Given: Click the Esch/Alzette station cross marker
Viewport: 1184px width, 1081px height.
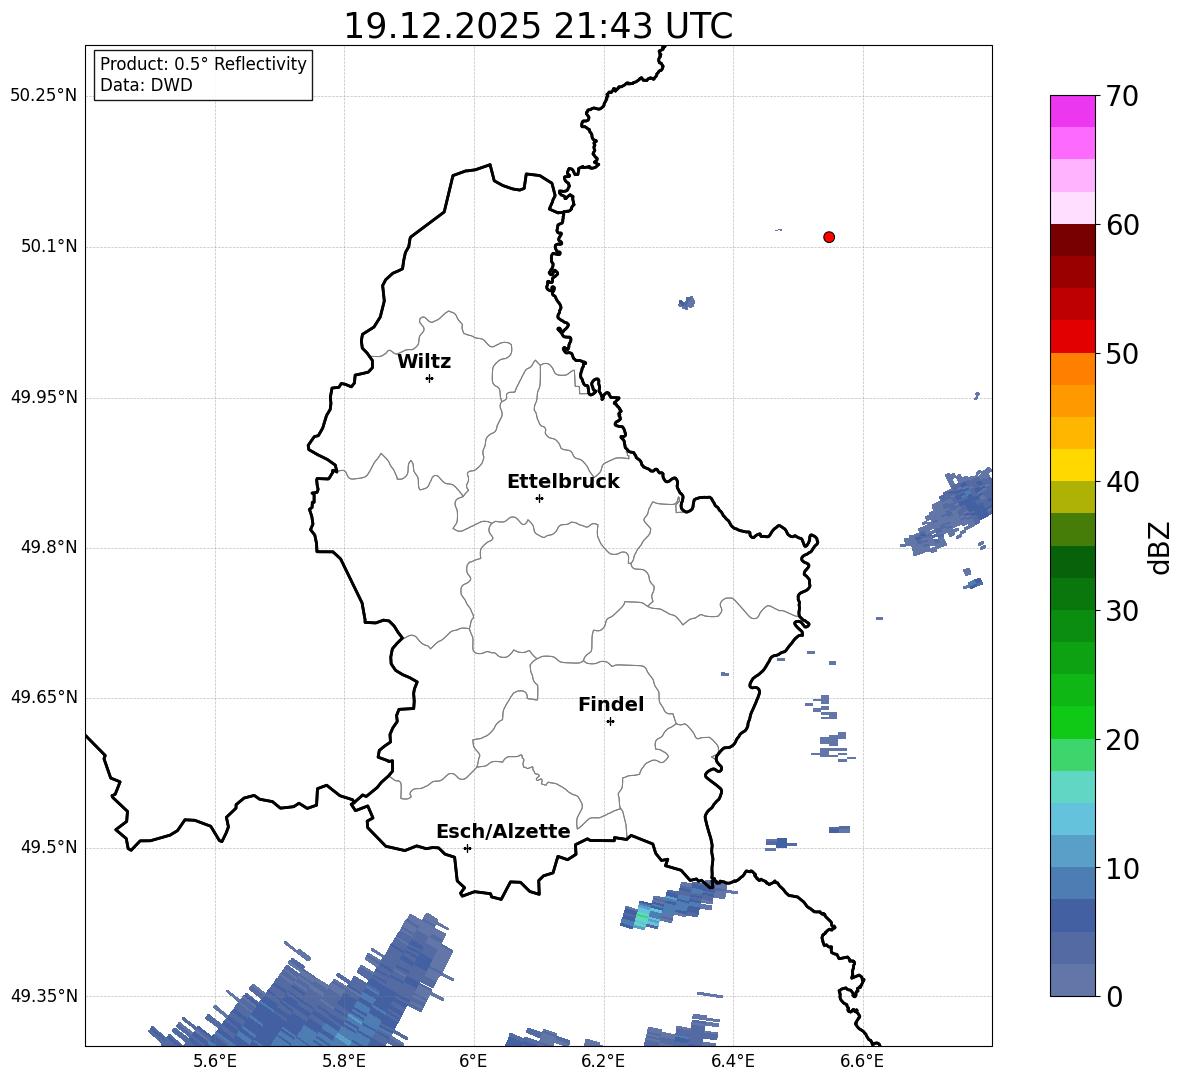Looking at the screenshot, I should (467, 848).
